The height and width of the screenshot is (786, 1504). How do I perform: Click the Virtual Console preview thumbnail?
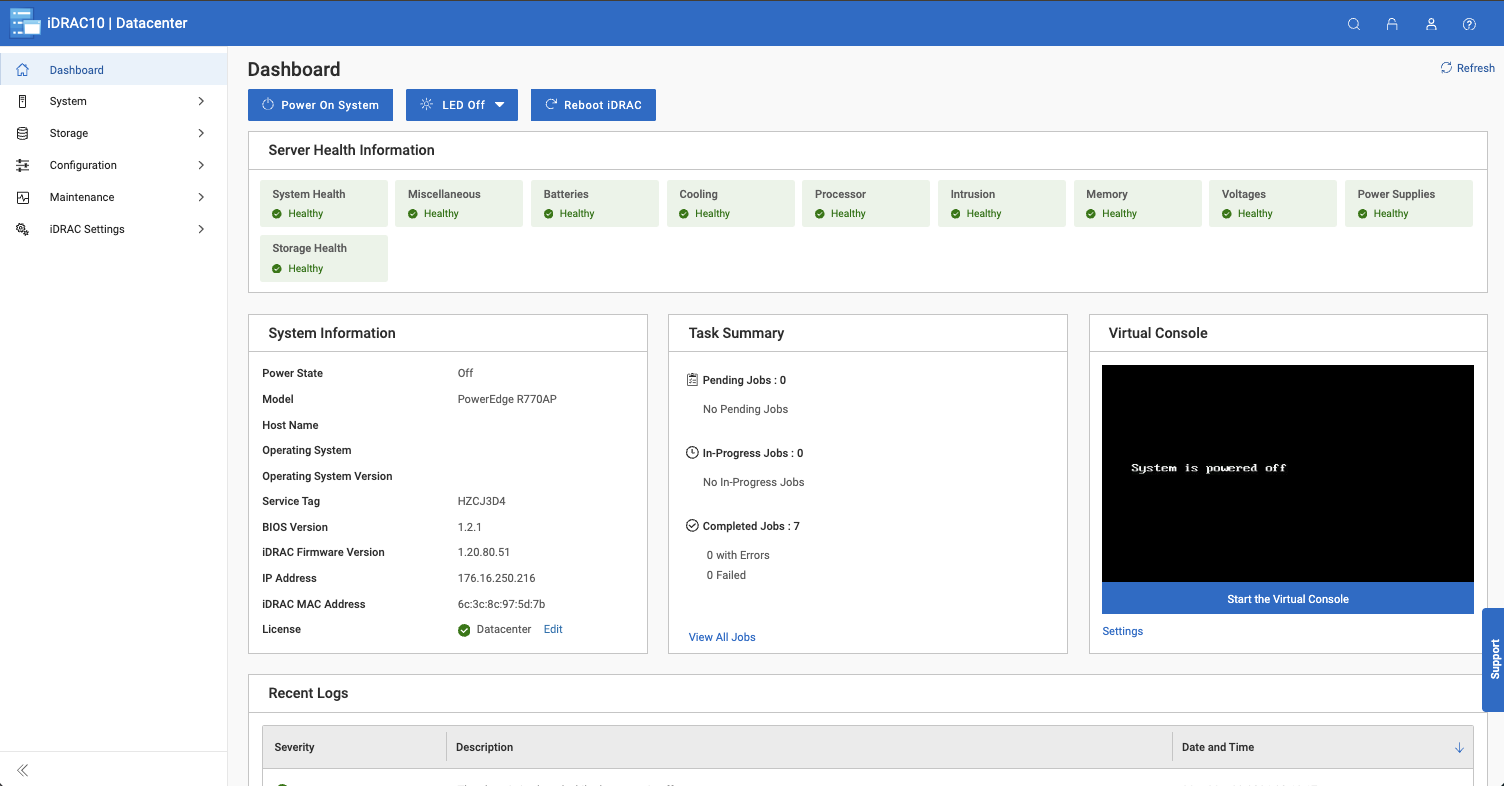(1287, 473)
